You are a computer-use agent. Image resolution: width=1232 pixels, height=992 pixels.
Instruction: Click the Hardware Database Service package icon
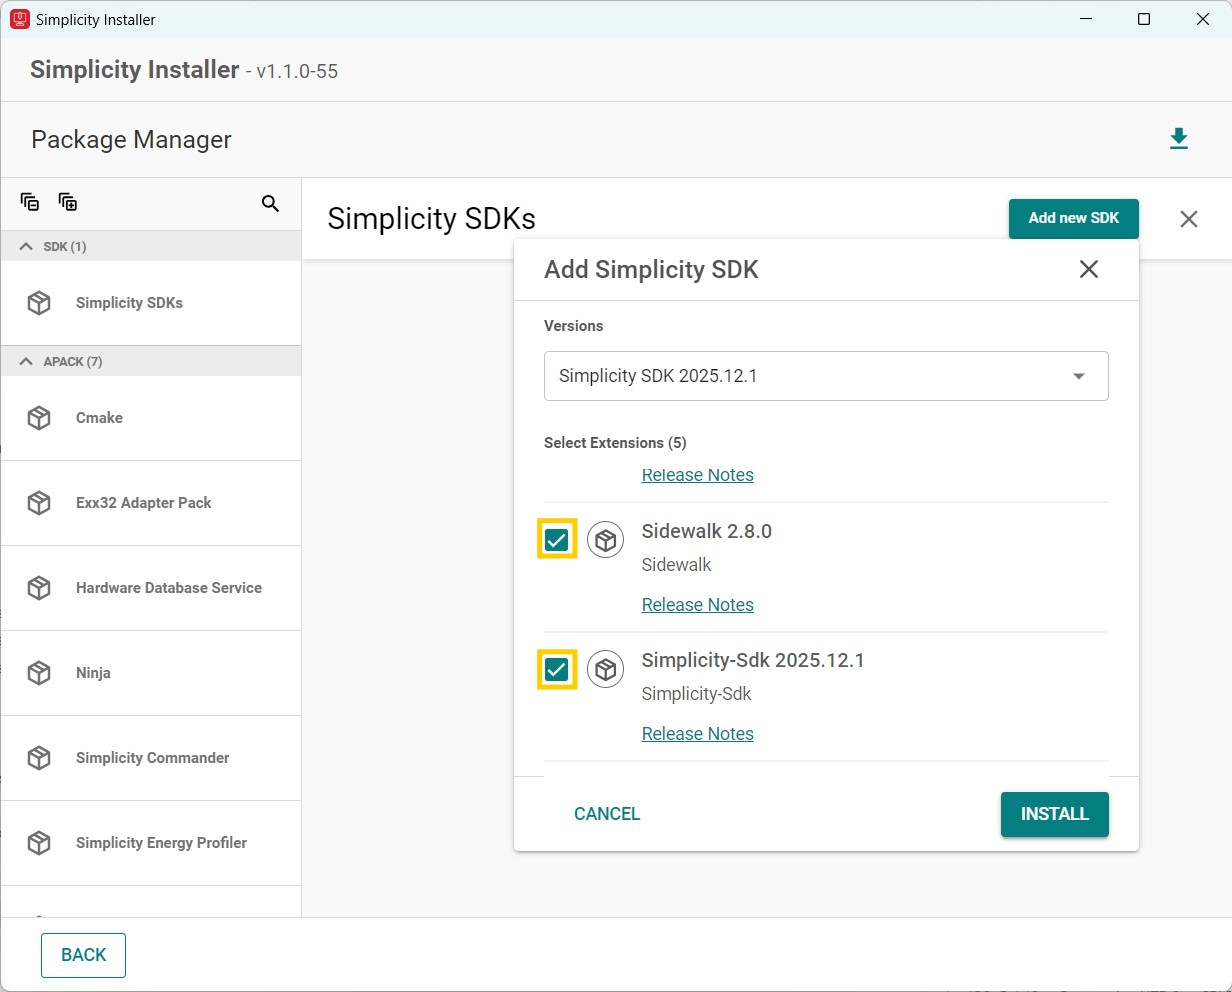click(x=38, y=588)
